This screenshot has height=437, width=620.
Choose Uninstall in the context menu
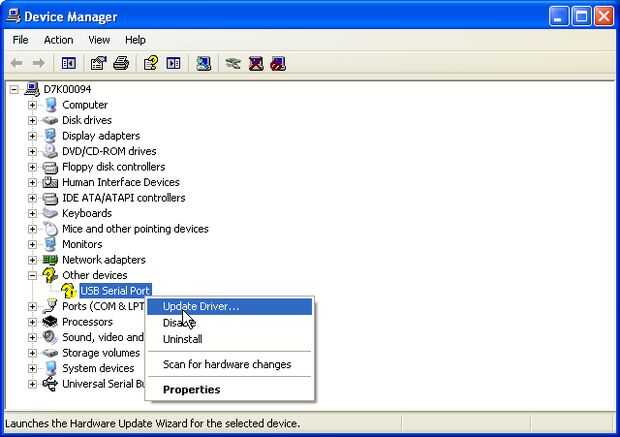(x=230, y=339)
